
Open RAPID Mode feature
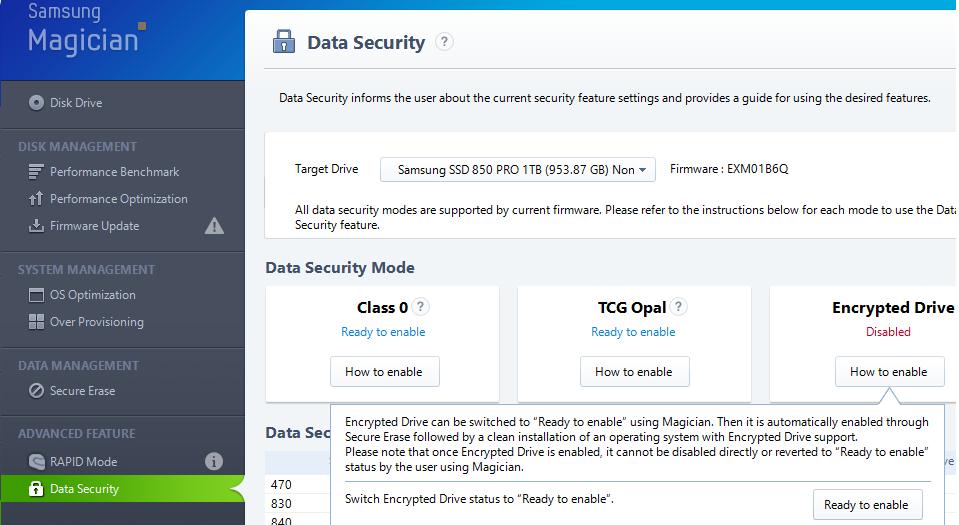83,461
